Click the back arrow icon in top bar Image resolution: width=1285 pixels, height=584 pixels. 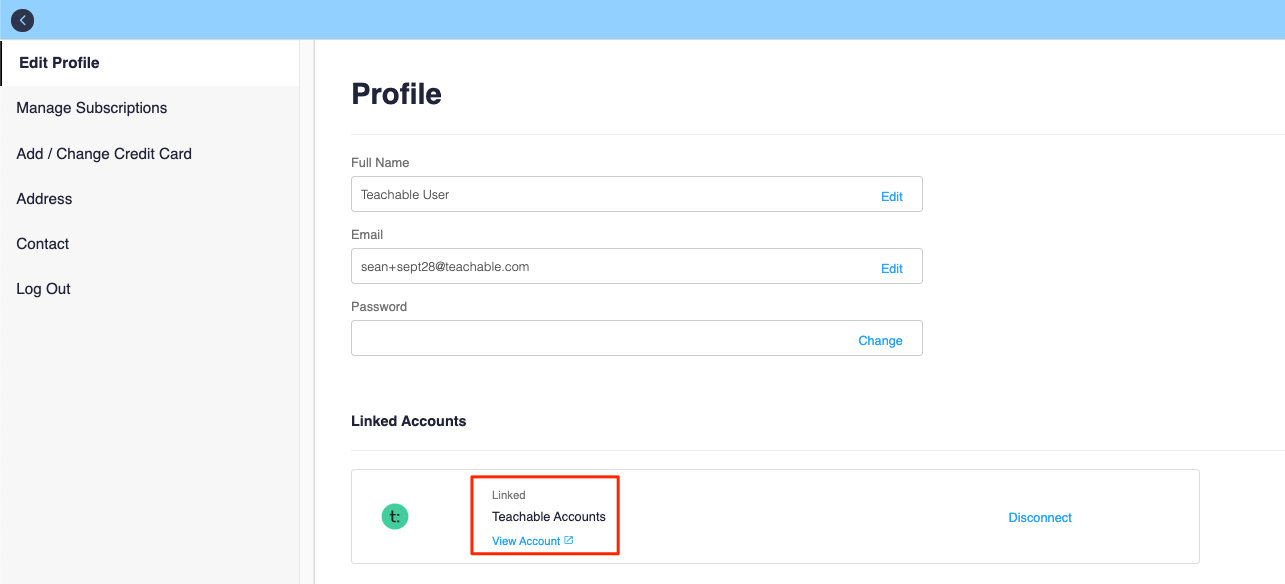pyautogui.click(x=22, y=20)
